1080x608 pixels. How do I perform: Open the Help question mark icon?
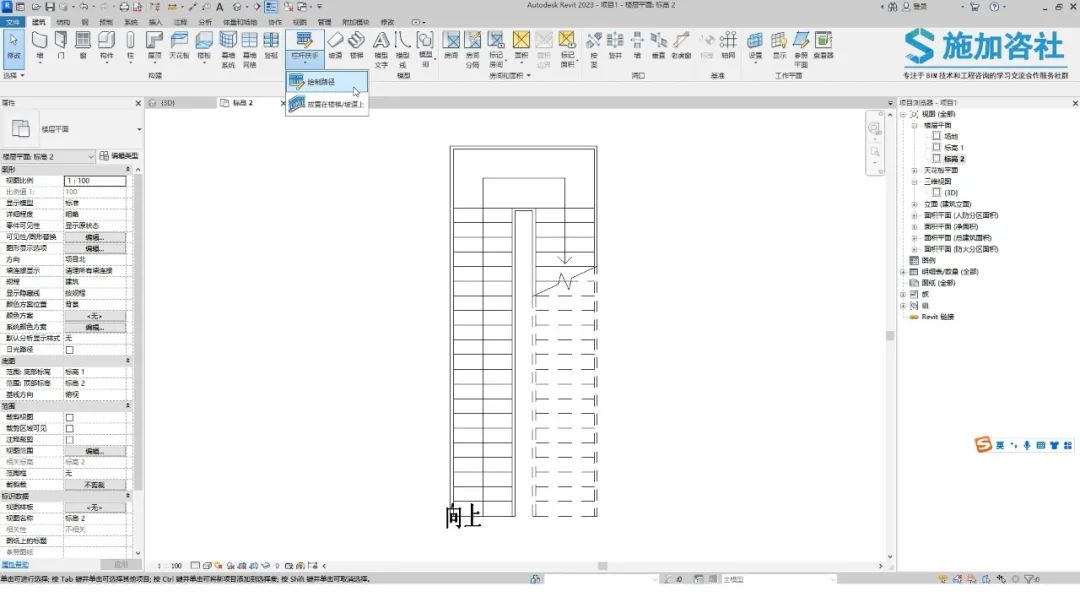pyautogui.click(x=994, y=7)
